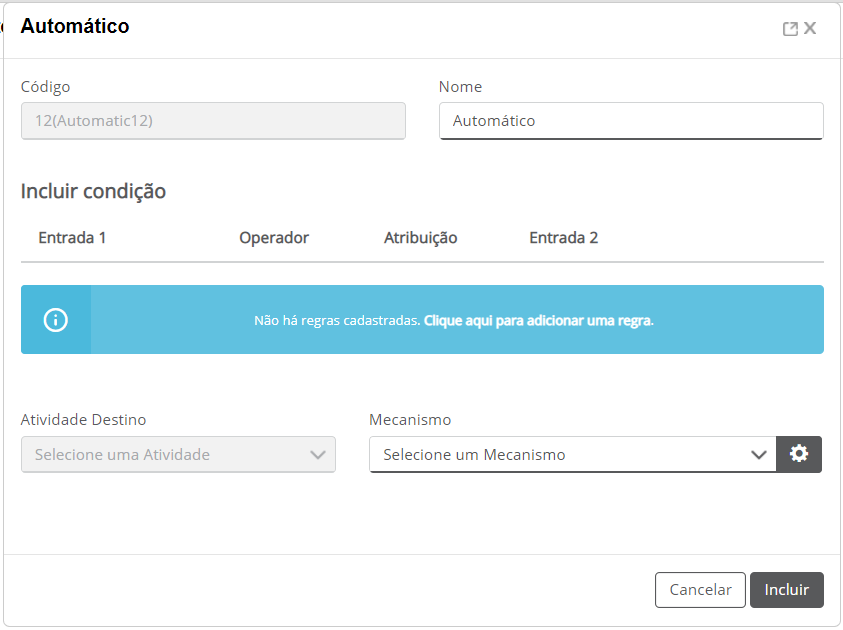Viewport: 843px width, 630px height.
Task: Select the Atribuição column header
Action: click(420, 238)
